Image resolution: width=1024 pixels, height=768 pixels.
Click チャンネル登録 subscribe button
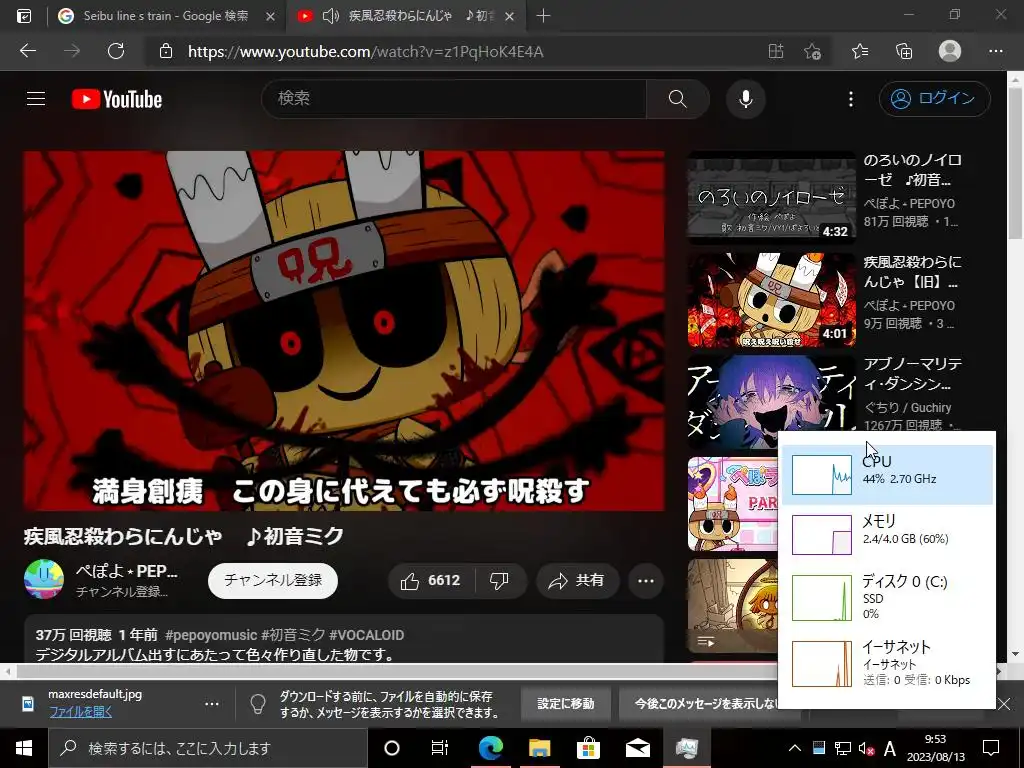coord(273,580)
